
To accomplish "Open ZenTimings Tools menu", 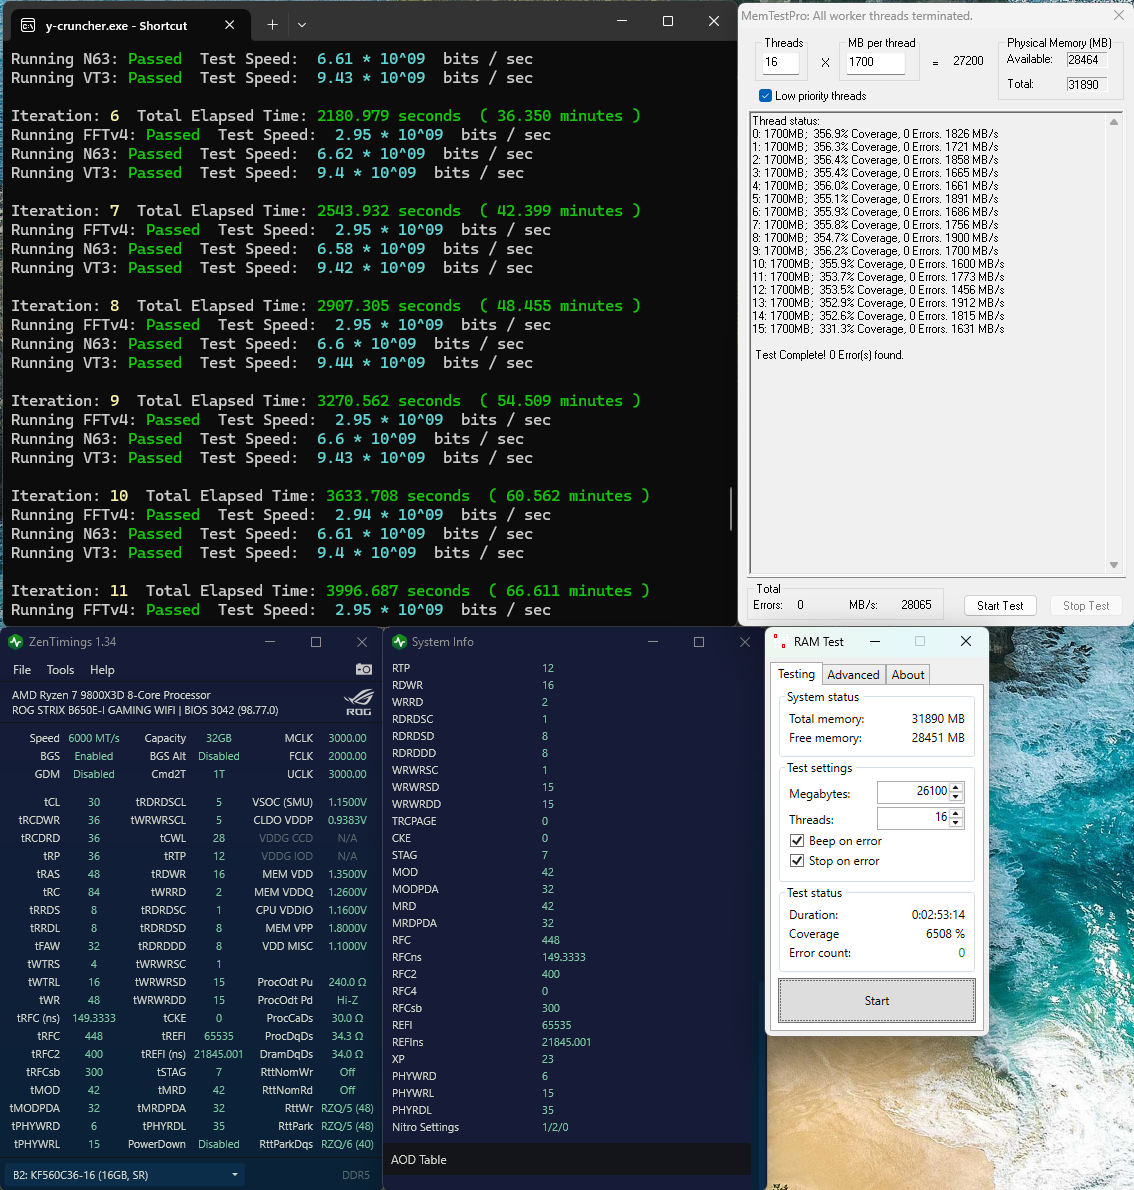I will [60, 669].
